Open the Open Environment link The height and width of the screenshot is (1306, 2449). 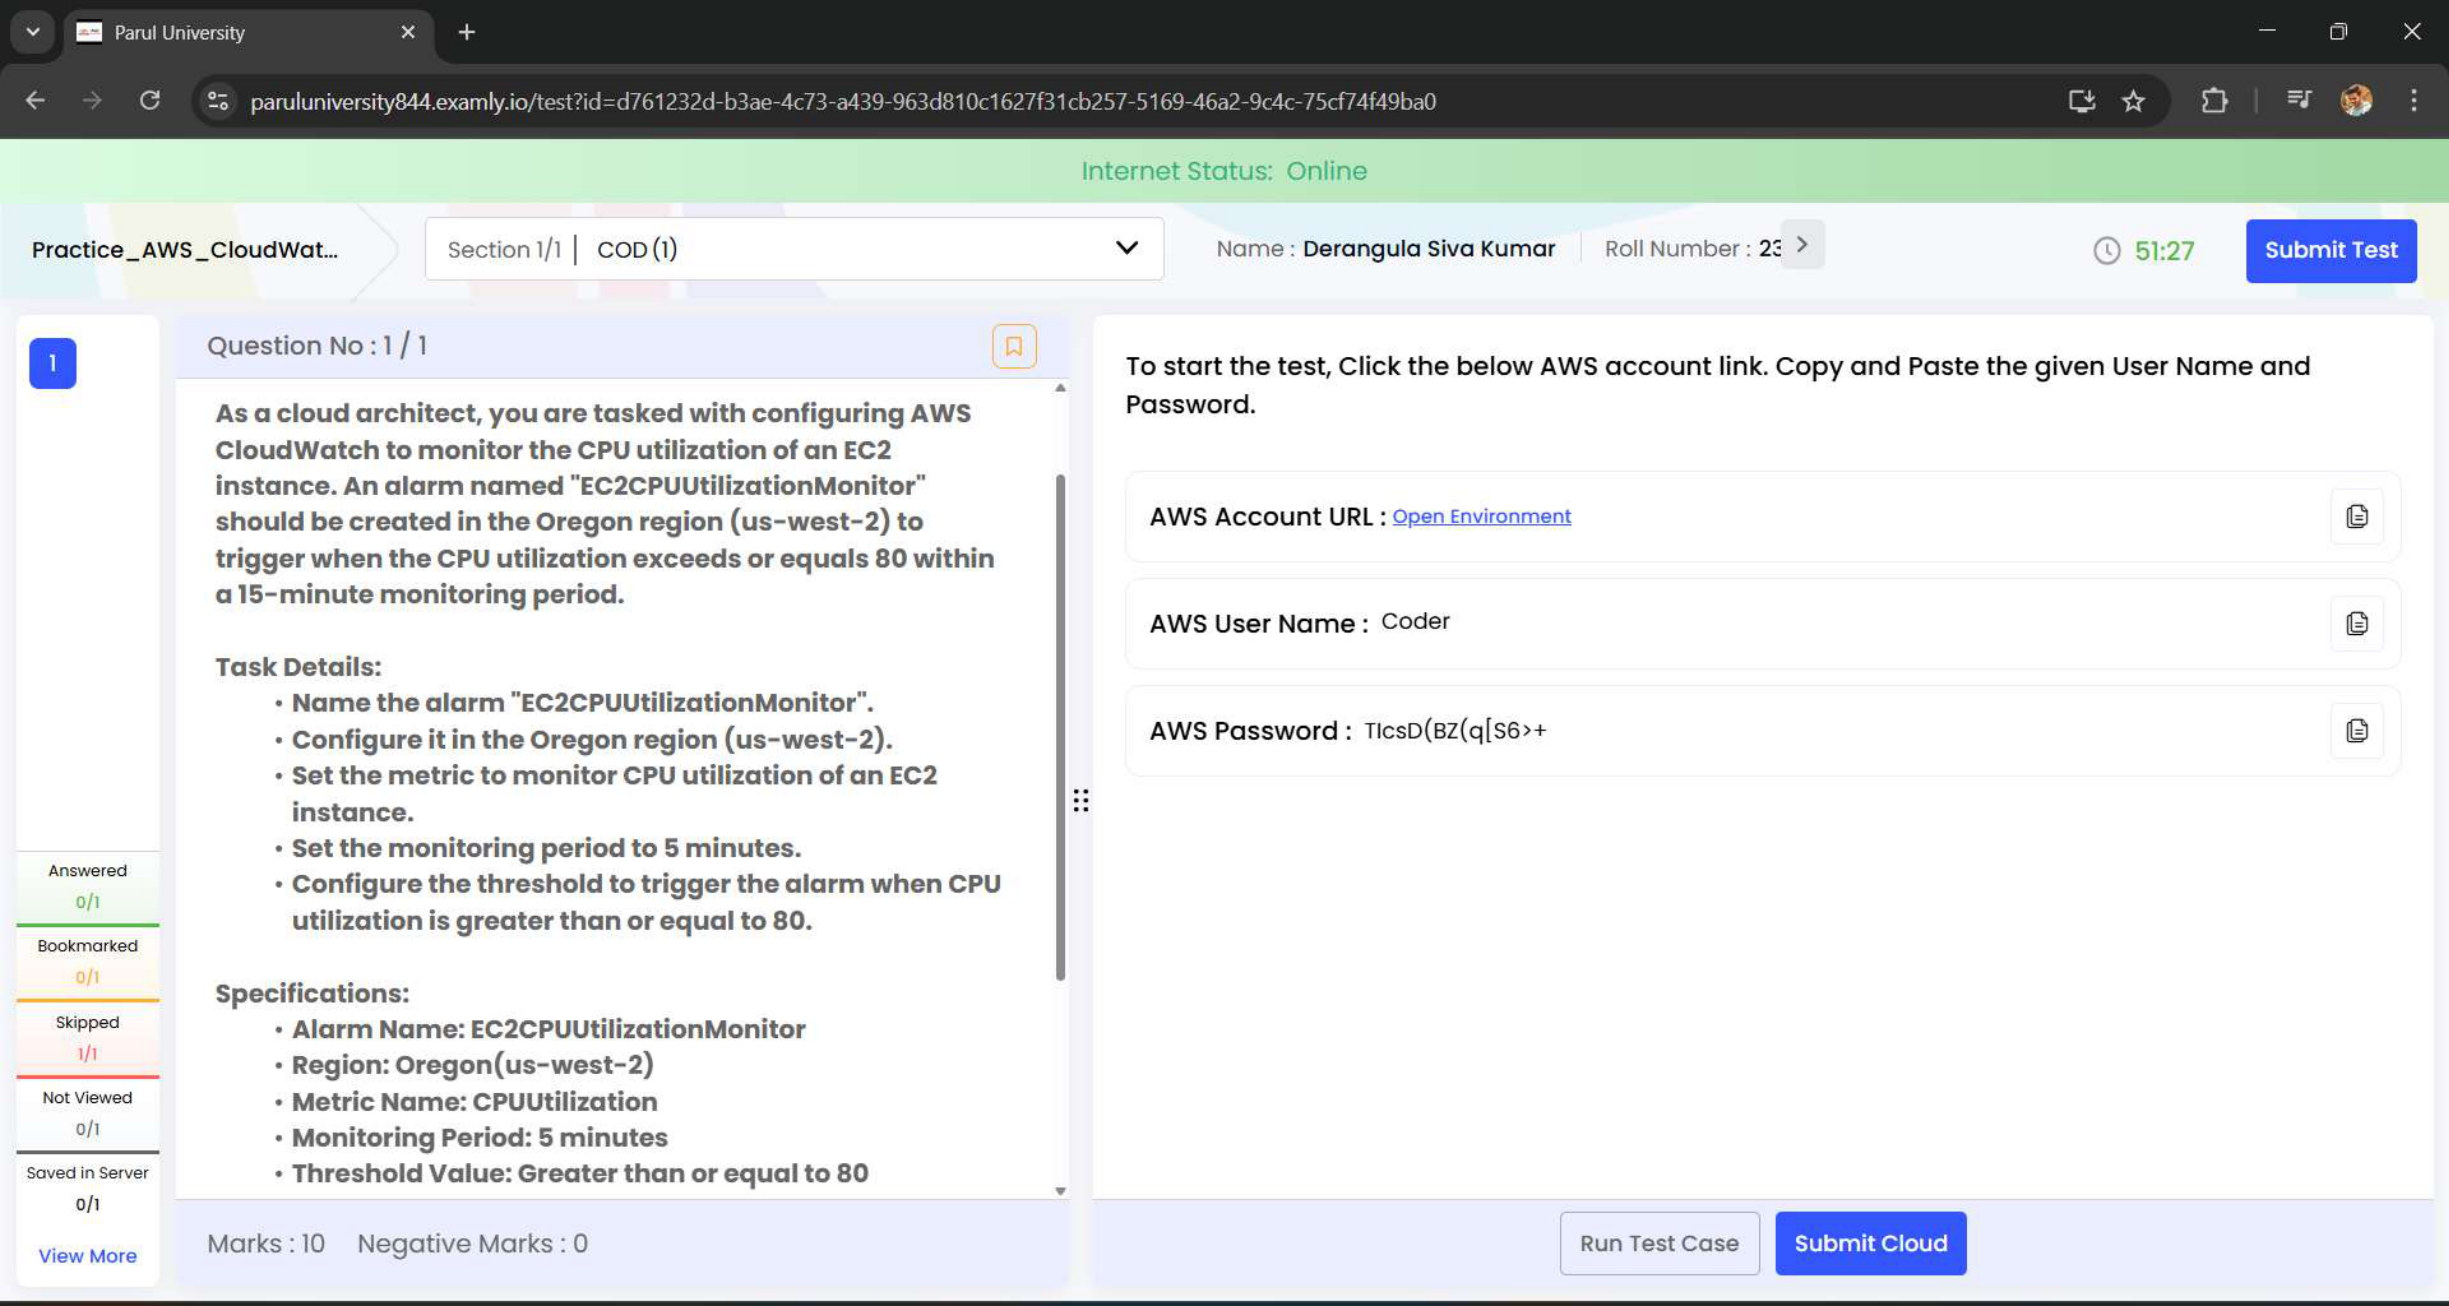[x=1481, y=516]
